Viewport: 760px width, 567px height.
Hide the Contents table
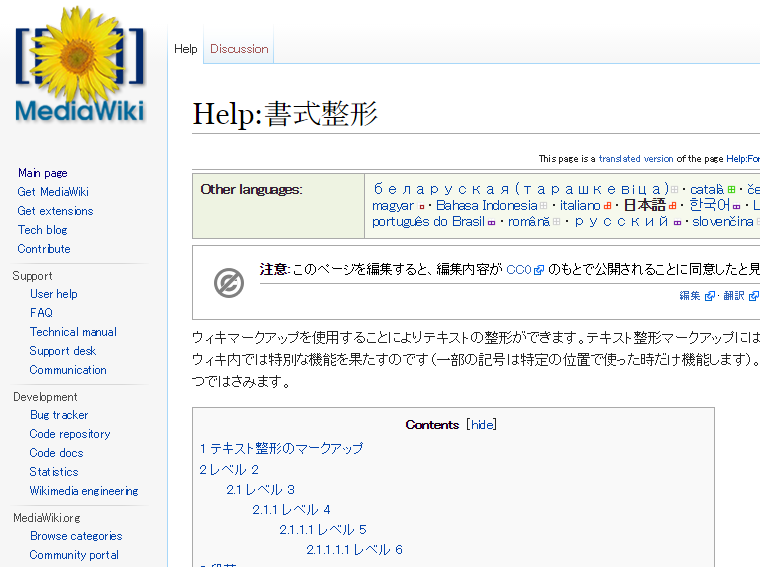pyautogui.click(x=481, y=424)
